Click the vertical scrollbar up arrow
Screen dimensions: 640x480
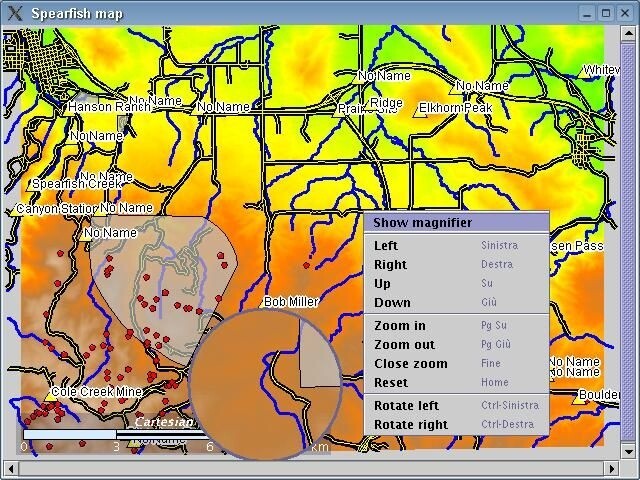[629, 34]
